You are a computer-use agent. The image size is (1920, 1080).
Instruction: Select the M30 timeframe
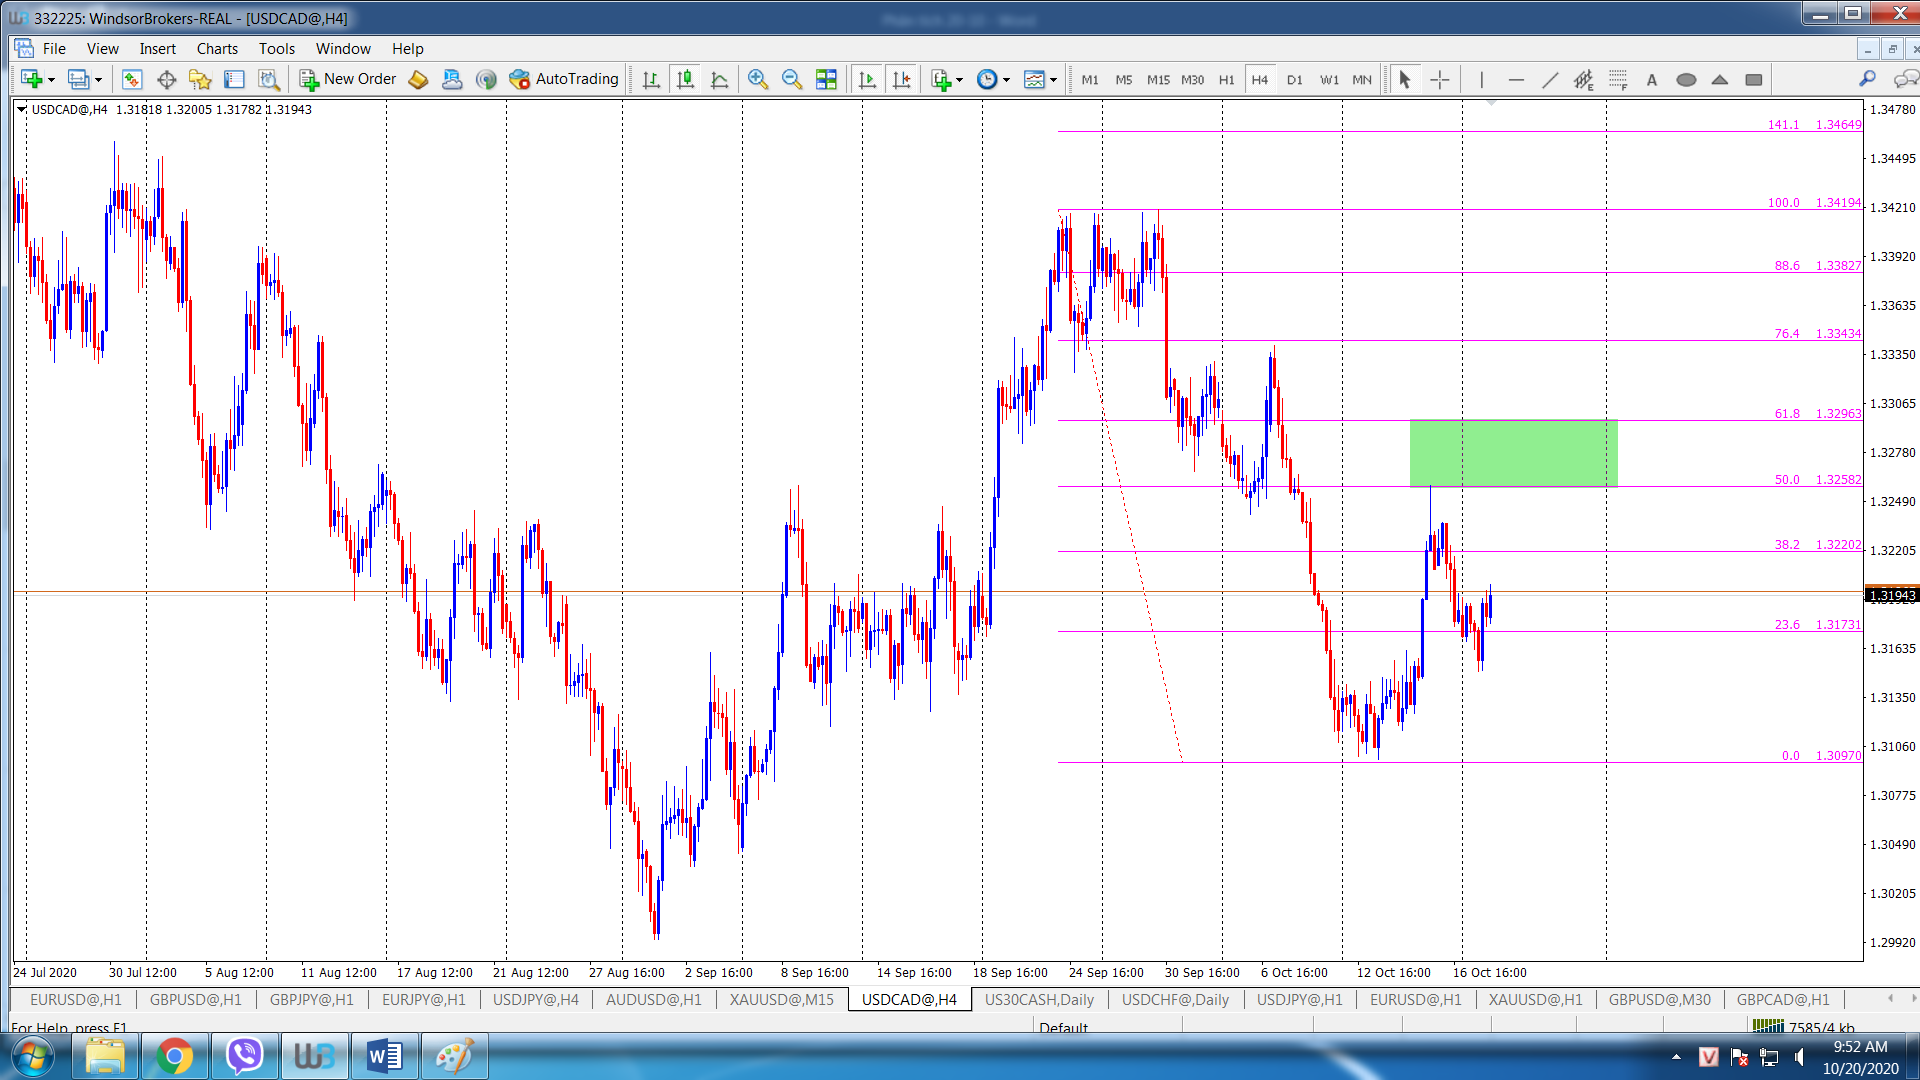click(1193, 79)
